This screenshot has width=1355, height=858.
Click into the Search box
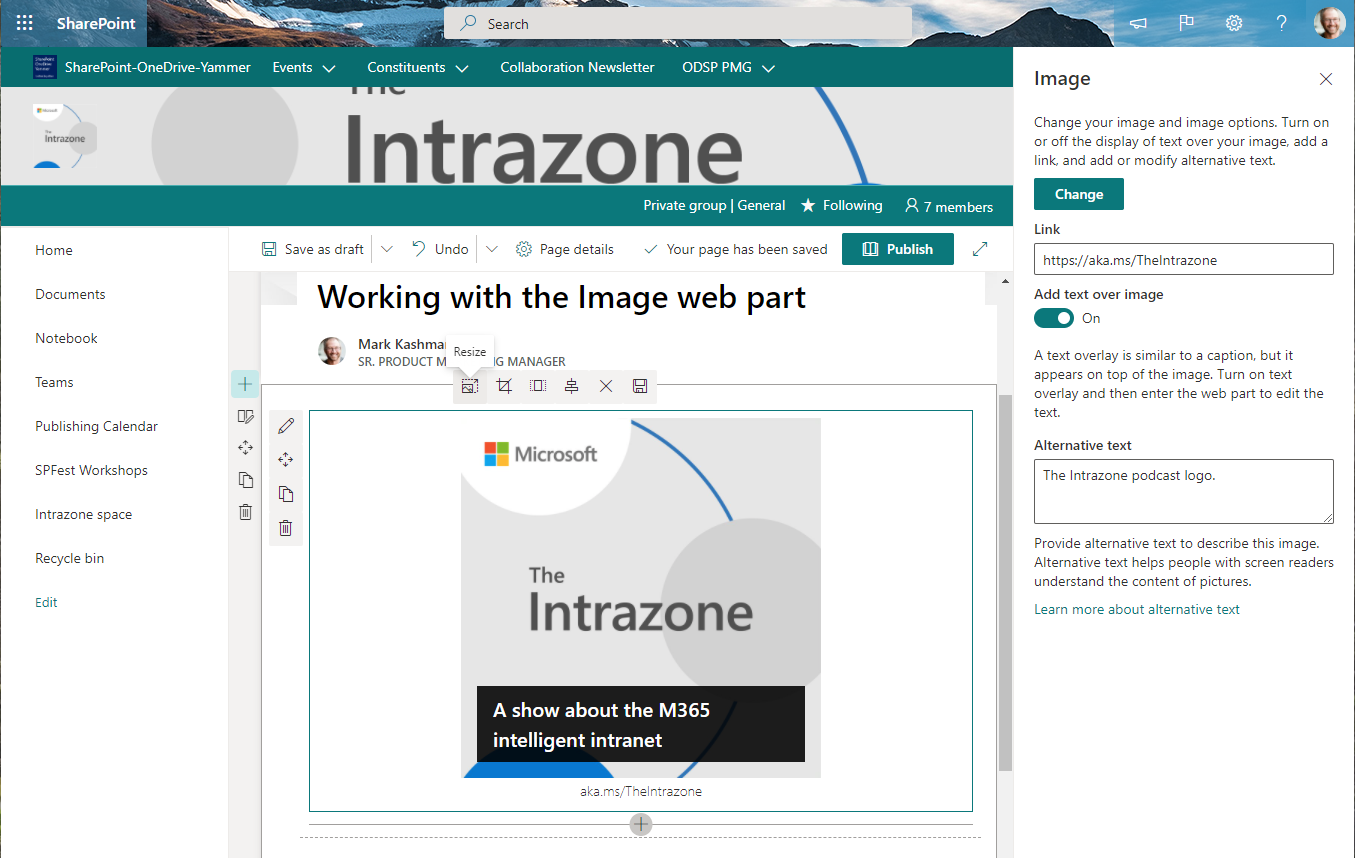(x=678, y=24)
